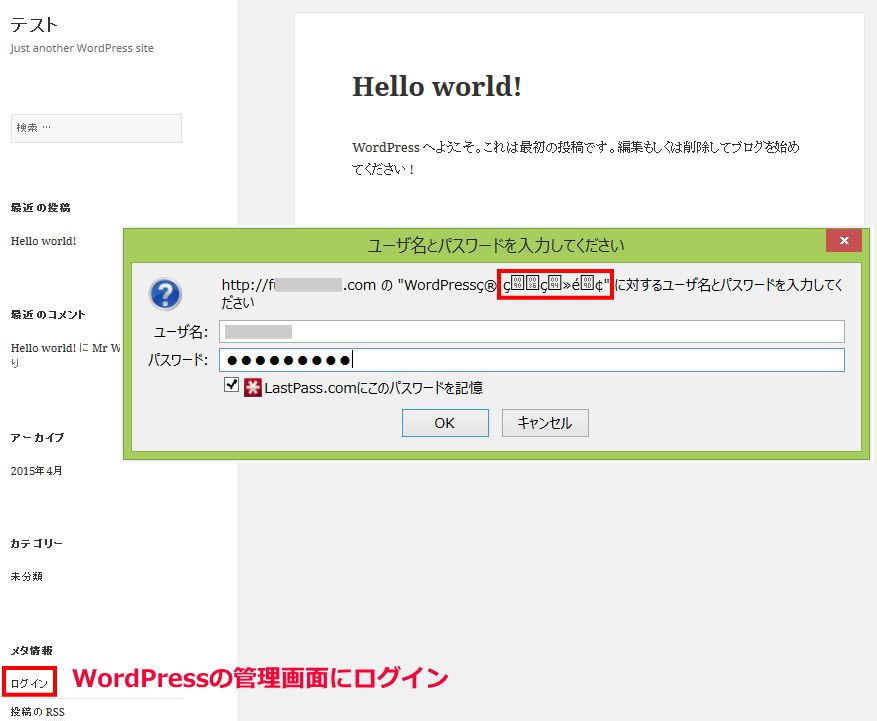Click the 検索 search box in sidebar

[96, 128]
